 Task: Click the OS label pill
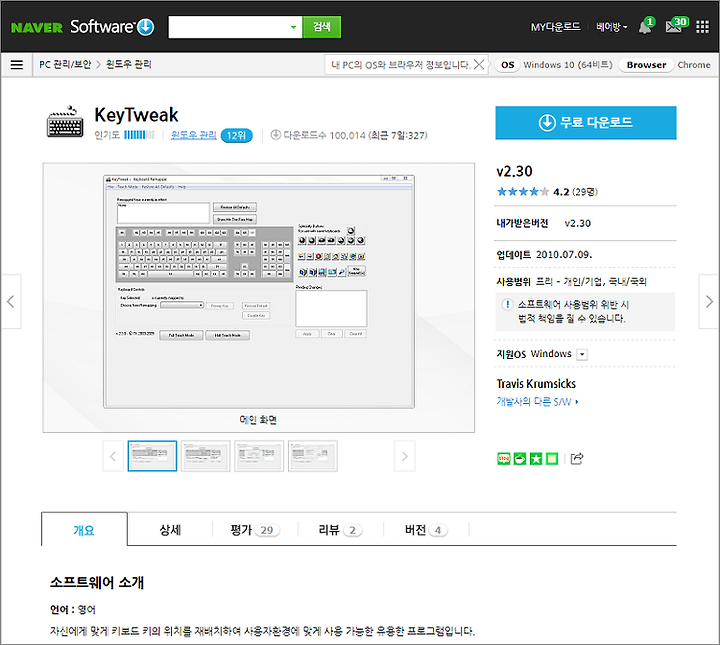pos(507,65)
